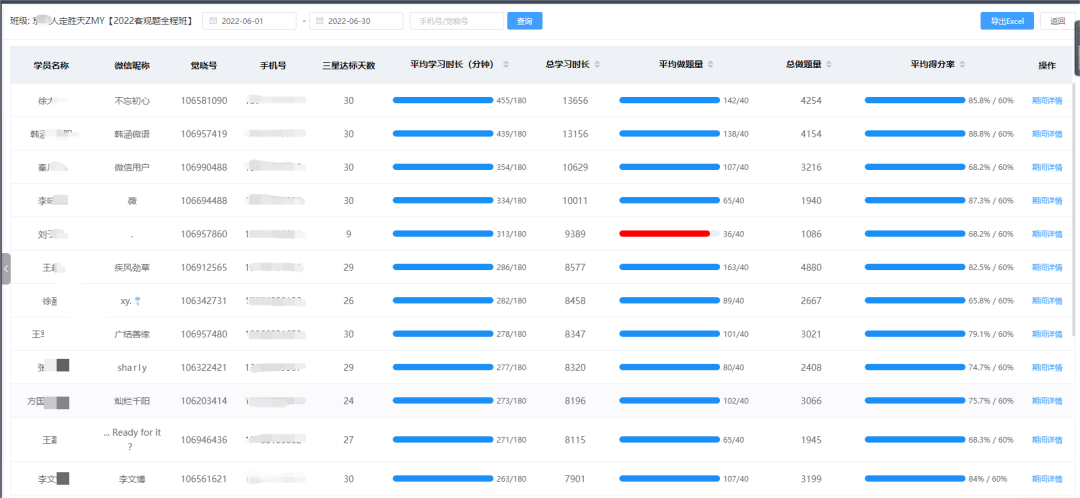Image resolution: width=1080 pixels, height=498 pixels.
Task: Sort by 平均做题量 column arrows
Action: point(711,65)
